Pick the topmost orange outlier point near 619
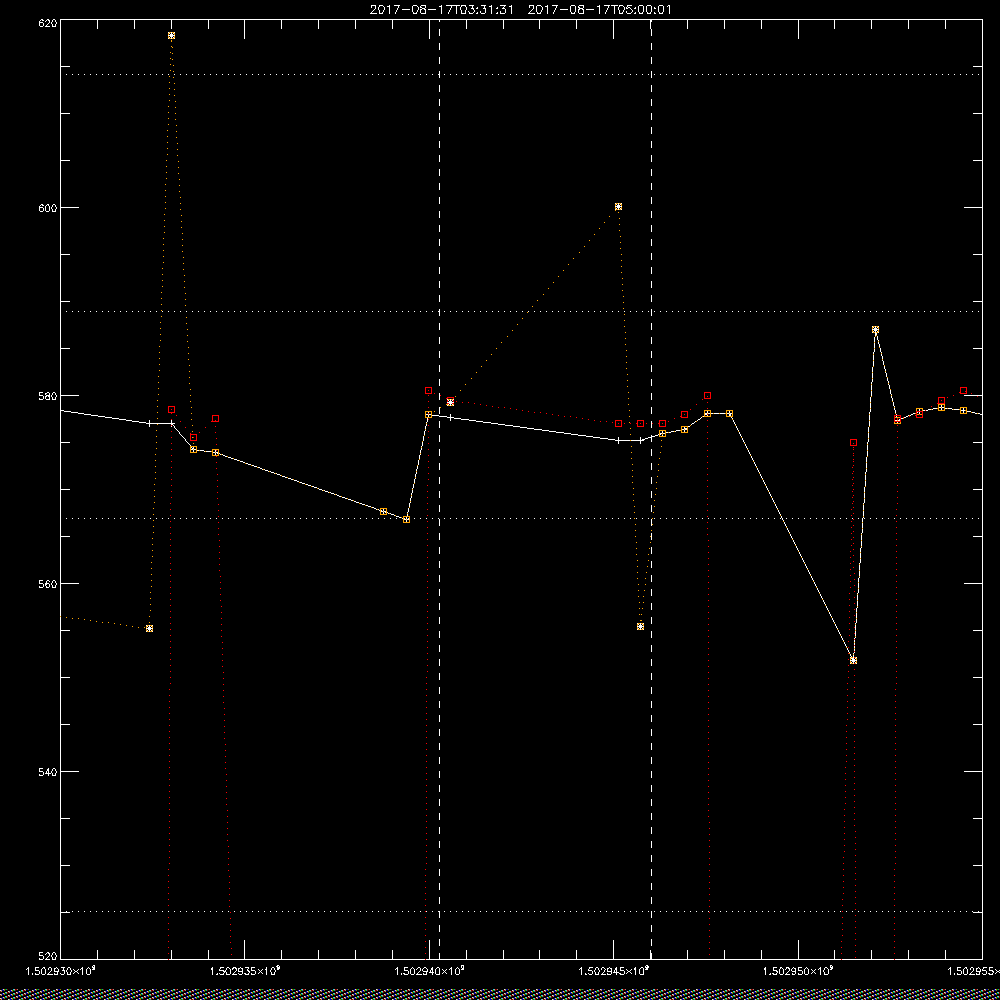The width and height of the screenshot is (1000, 1000). [172, 36]
